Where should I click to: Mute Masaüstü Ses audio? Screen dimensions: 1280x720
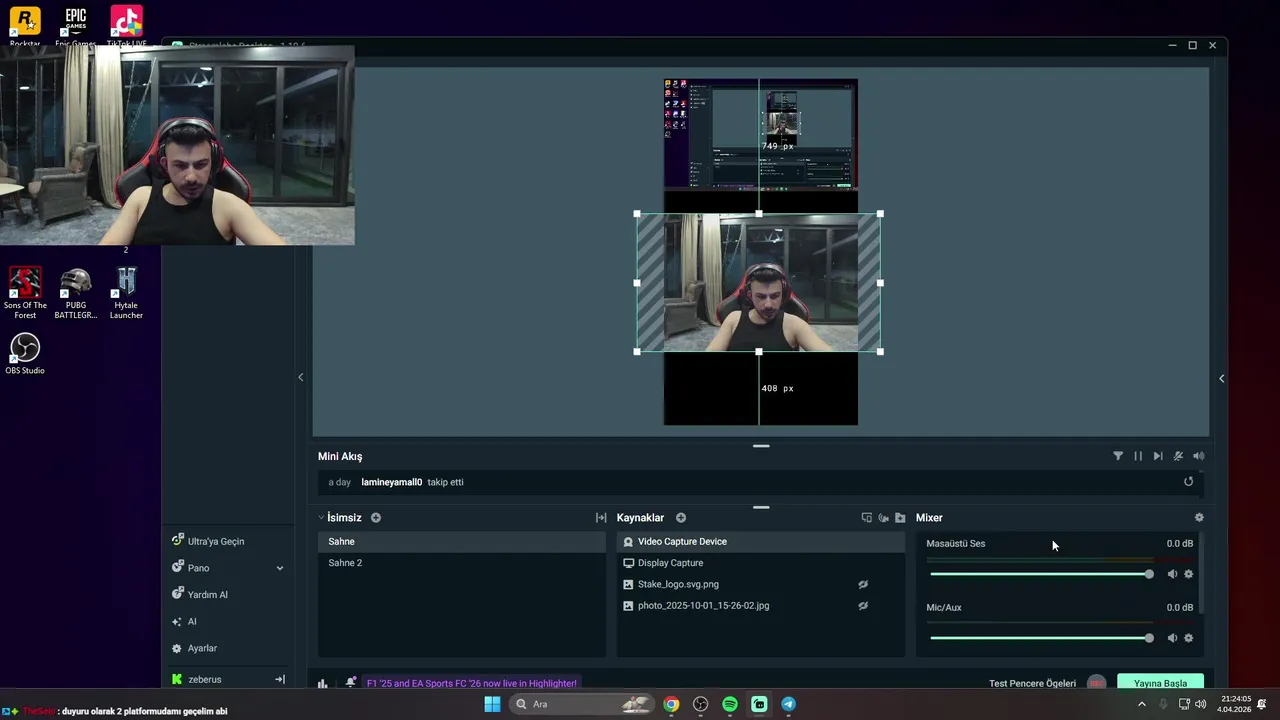tap(1172, 574)
